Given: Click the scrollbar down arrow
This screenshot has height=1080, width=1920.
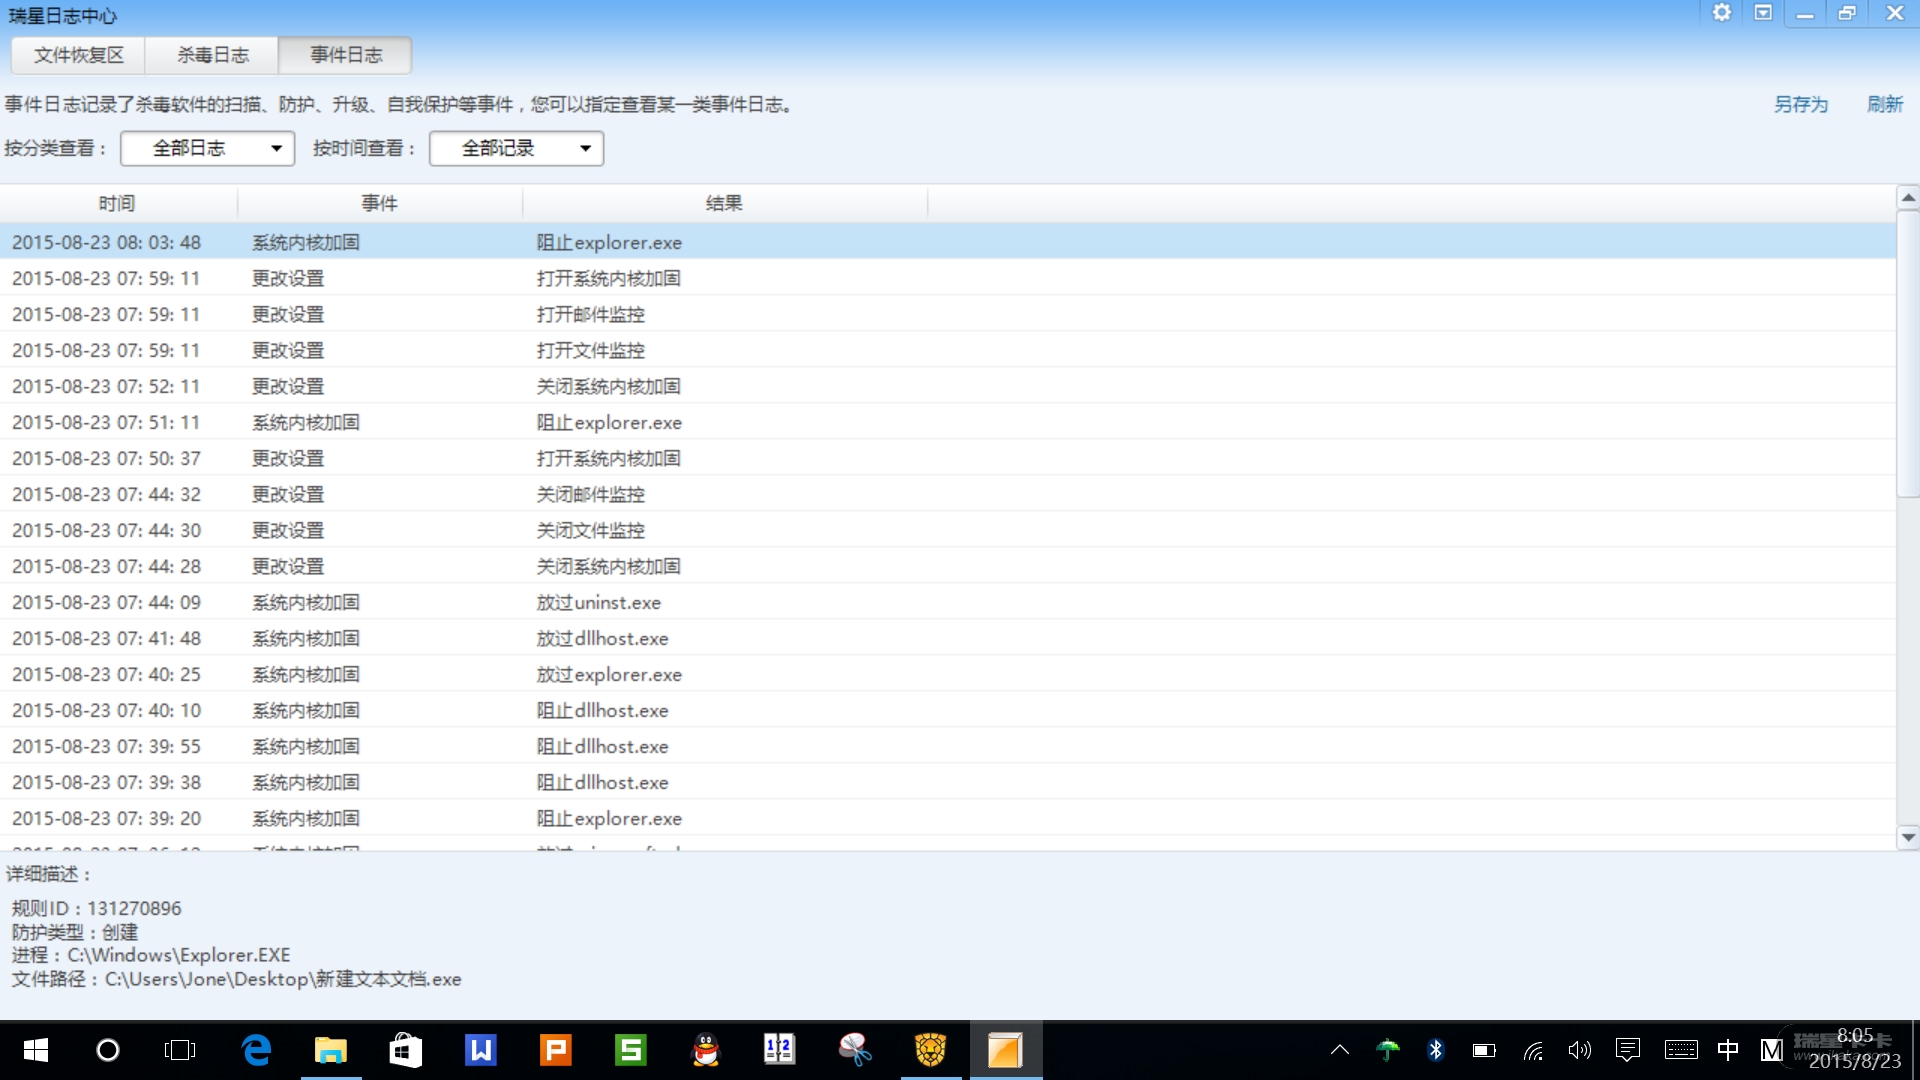Looking at the screenshot, I should [x=1908, y=838].
